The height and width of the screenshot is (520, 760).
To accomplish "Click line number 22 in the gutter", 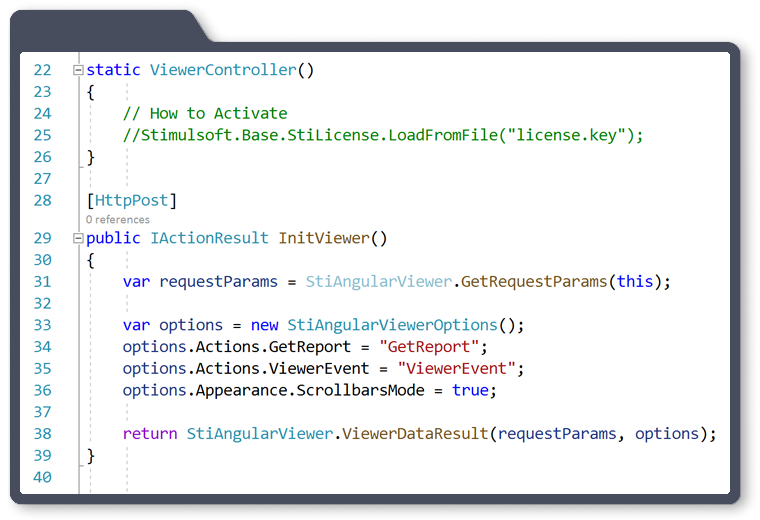I will (43, 70).
